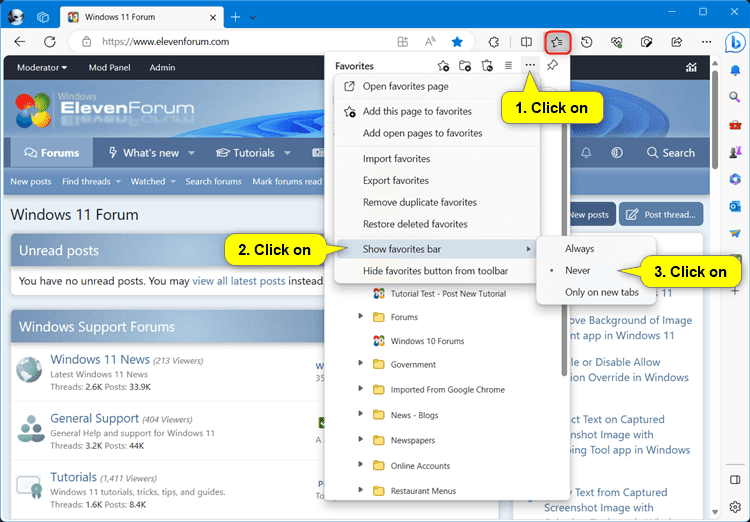Click Mark forums read
Viewport: 750px width, 522px height.
[x=287, y=181]
